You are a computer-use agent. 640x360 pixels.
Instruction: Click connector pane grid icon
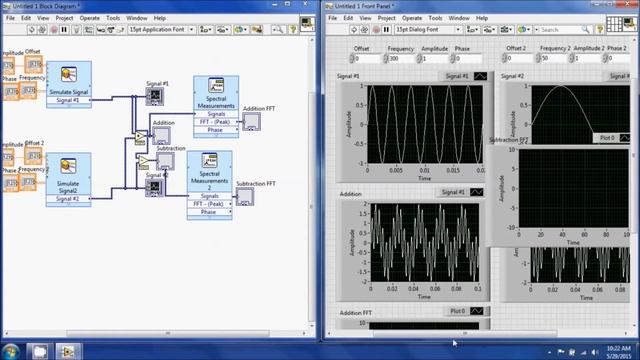[x=614, y=24]
